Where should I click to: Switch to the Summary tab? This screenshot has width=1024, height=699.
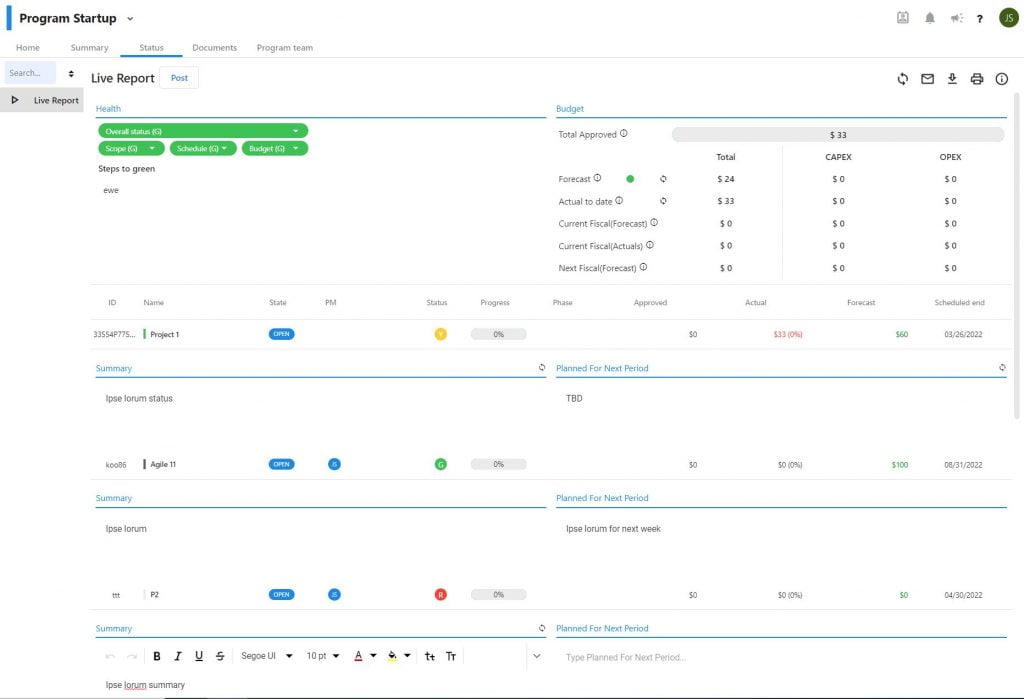89,48
